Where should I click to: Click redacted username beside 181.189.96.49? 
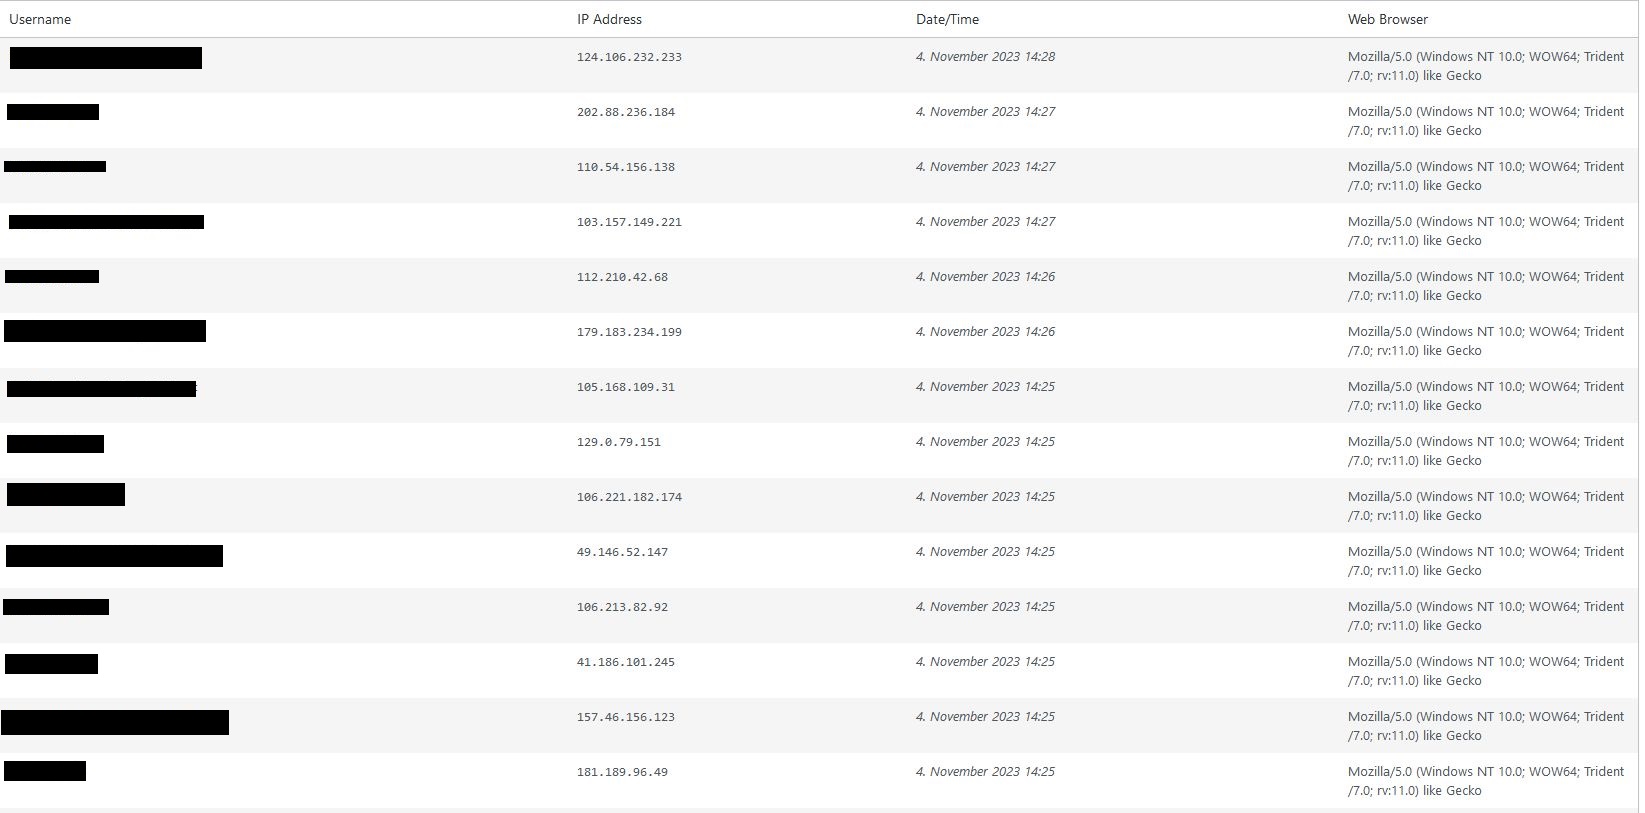[x=45, y=771]
